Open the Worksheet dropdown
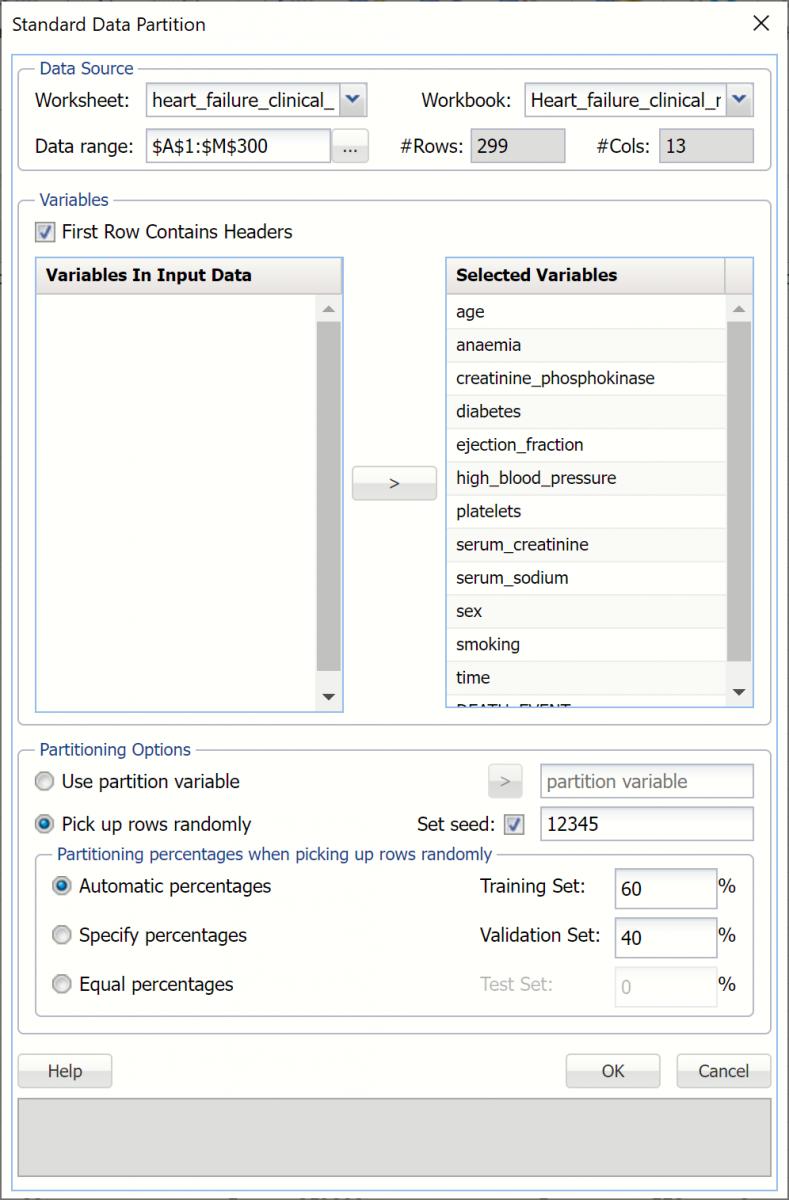 coord(354,100)
